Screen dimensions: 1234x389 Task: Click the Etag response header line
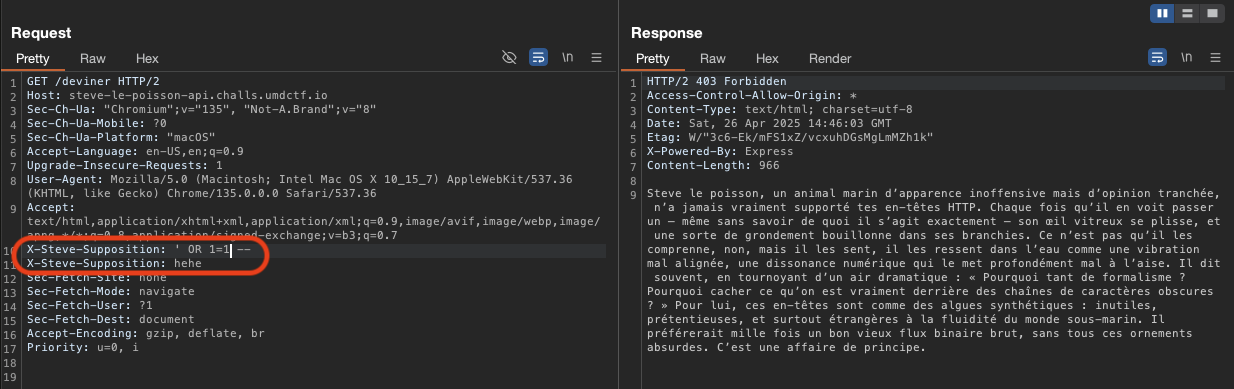point(789,137)
